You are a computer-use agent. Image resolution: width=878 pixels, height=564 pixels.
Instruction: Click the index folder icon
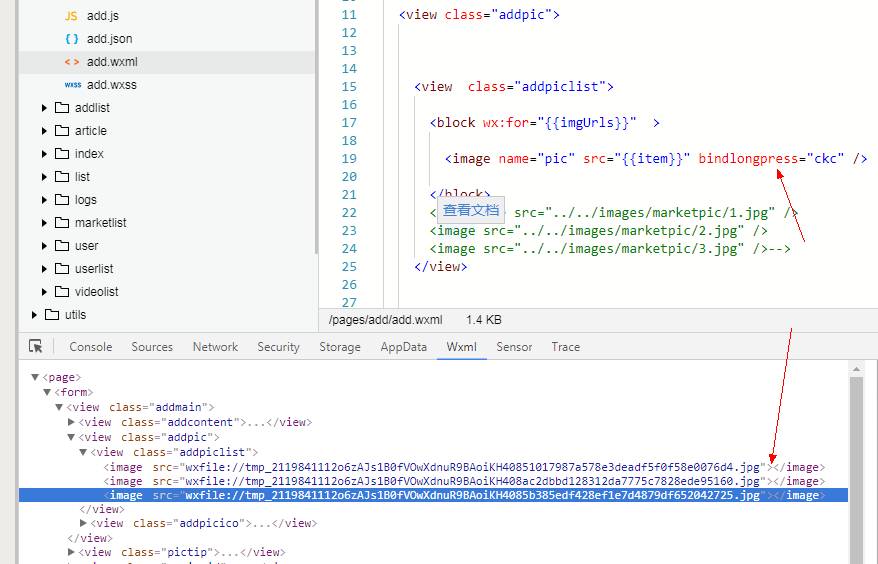pos(62,153)
